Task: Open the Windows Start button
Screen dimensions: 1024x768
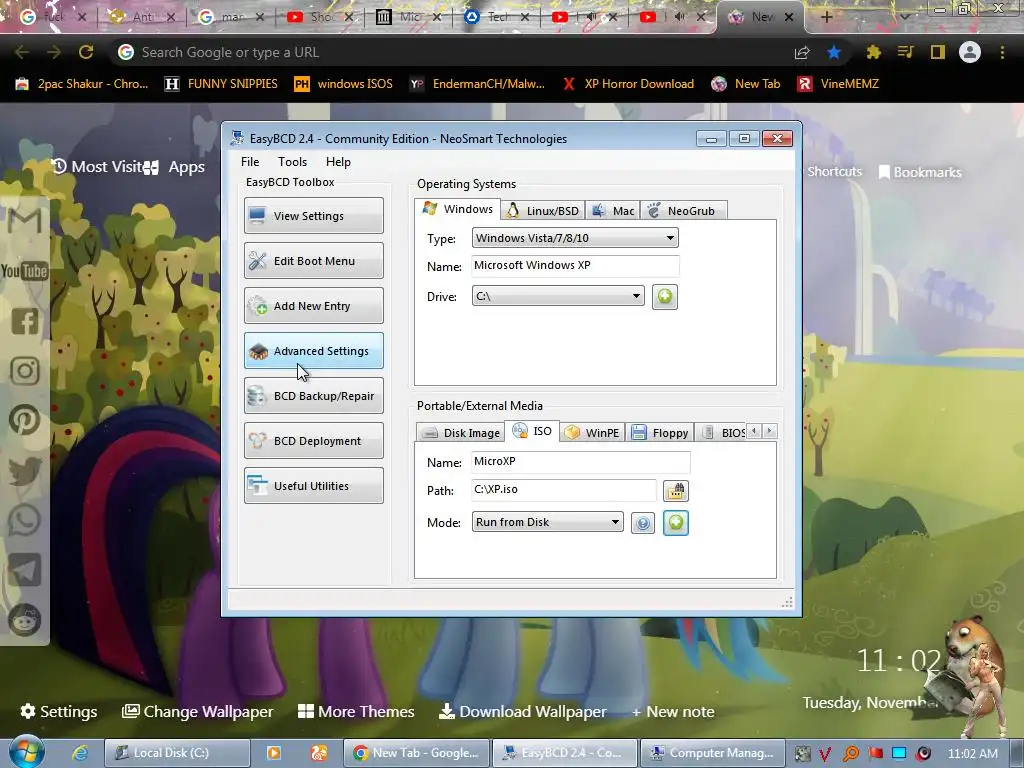Action: click(26, 752)
